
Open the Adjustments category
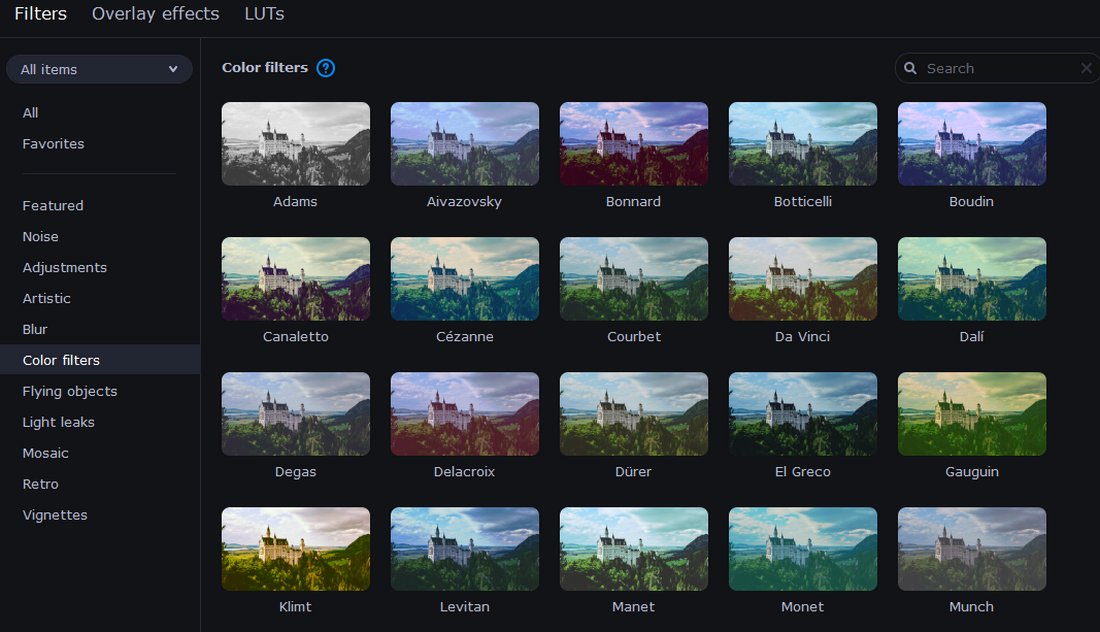[65, 267]
